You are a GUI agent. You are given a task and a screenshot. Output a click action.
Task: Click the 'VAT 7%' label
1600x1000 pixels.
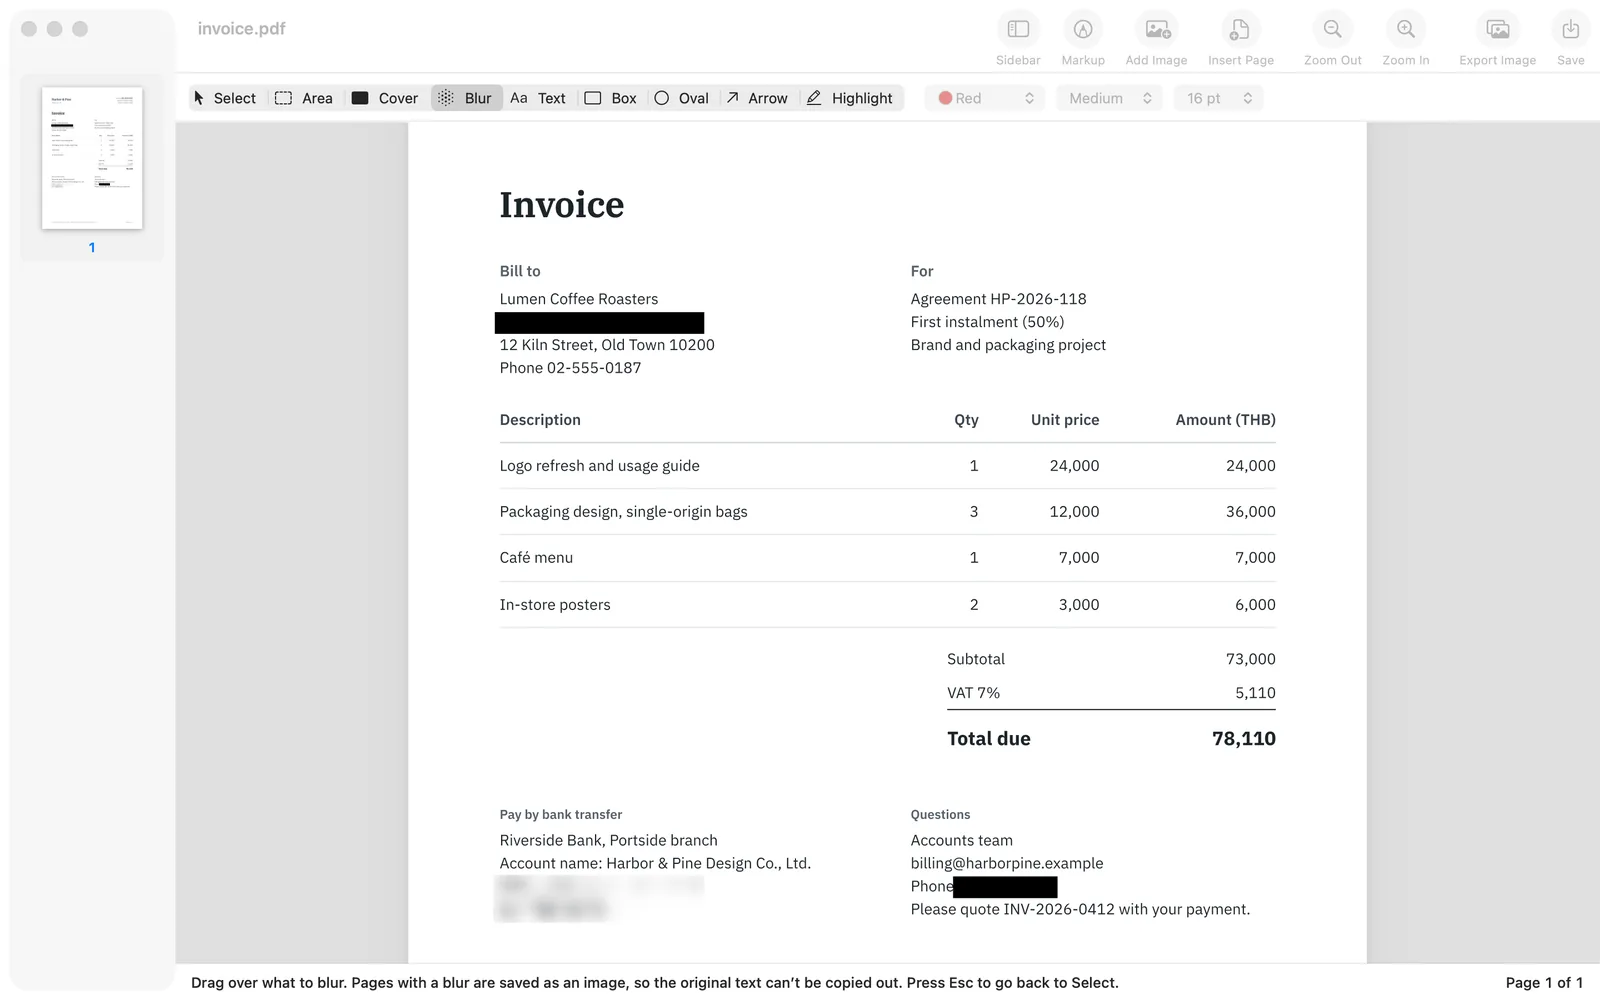pos(973,693)
